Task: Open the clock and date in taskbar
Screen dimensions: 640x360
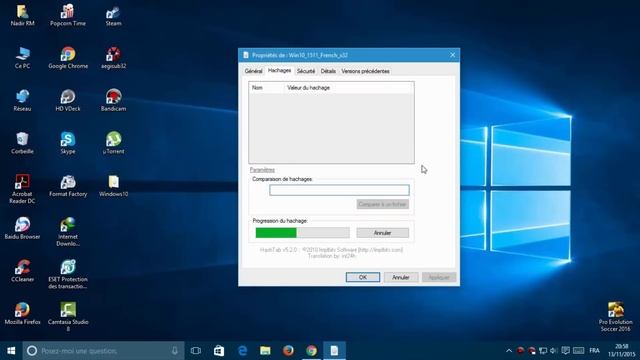Action: [x=621, y=351]
